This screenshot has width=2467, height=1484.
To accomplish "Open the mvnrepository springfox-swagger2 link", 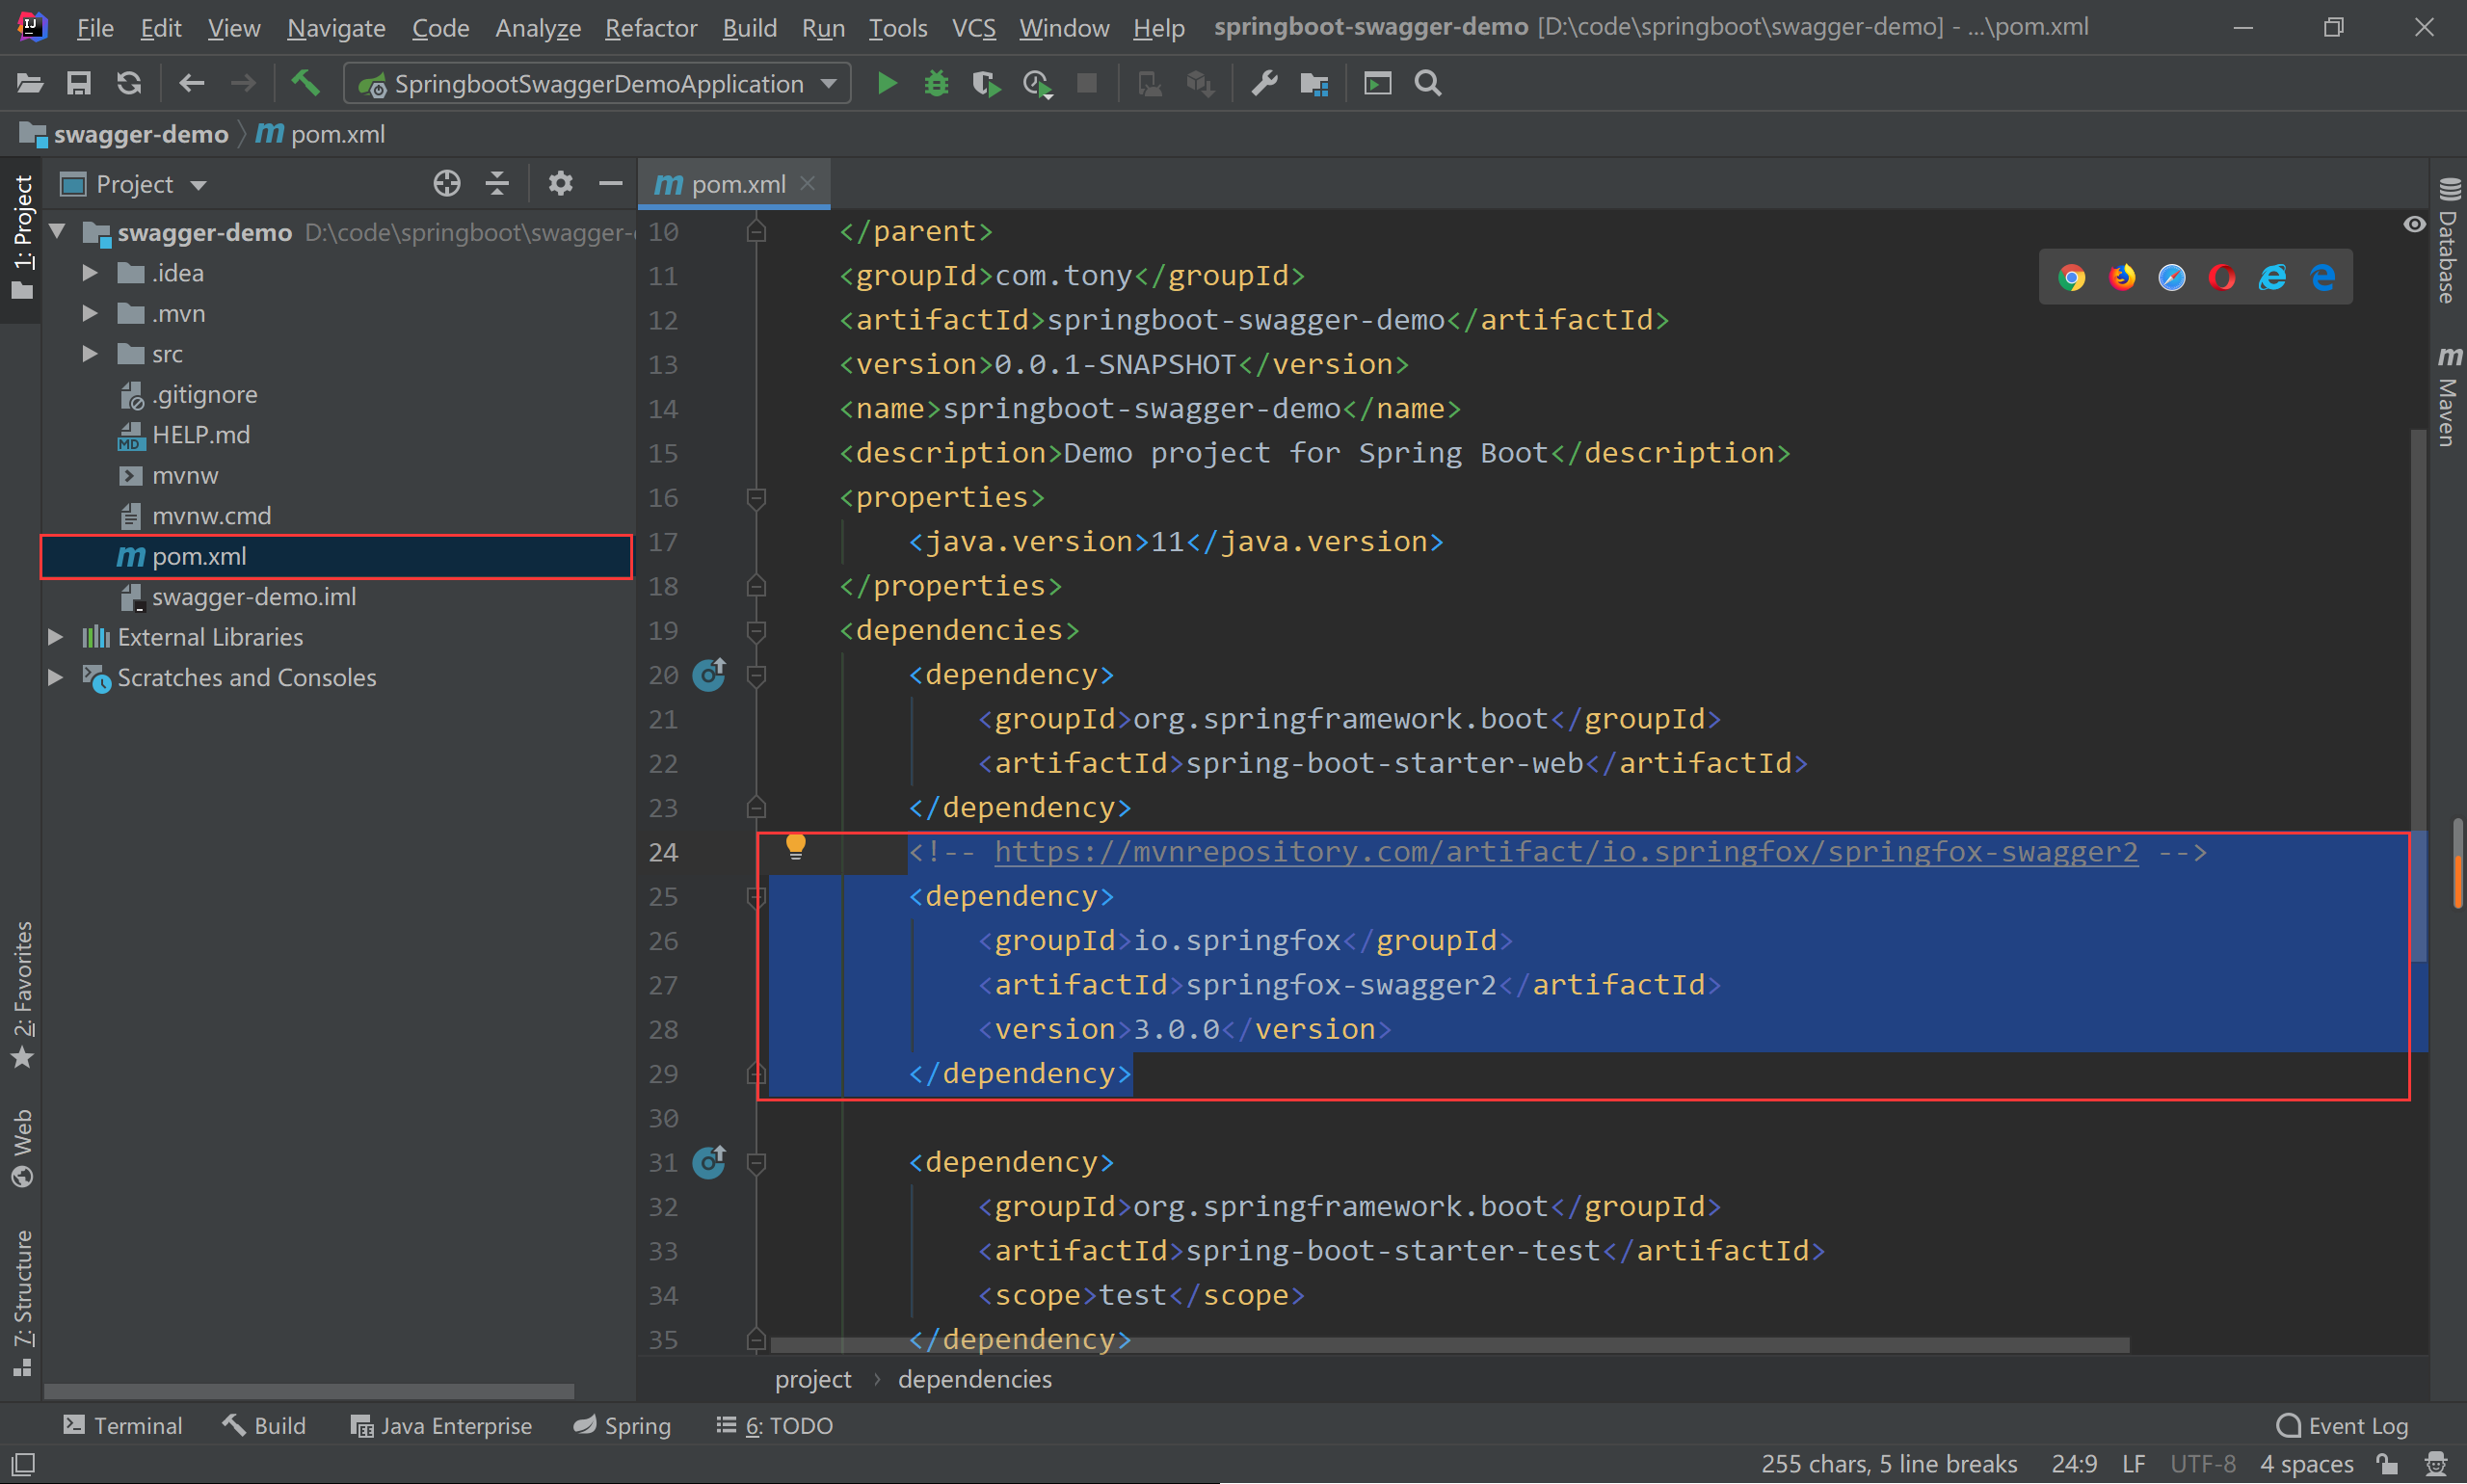I will point(1565,852).
